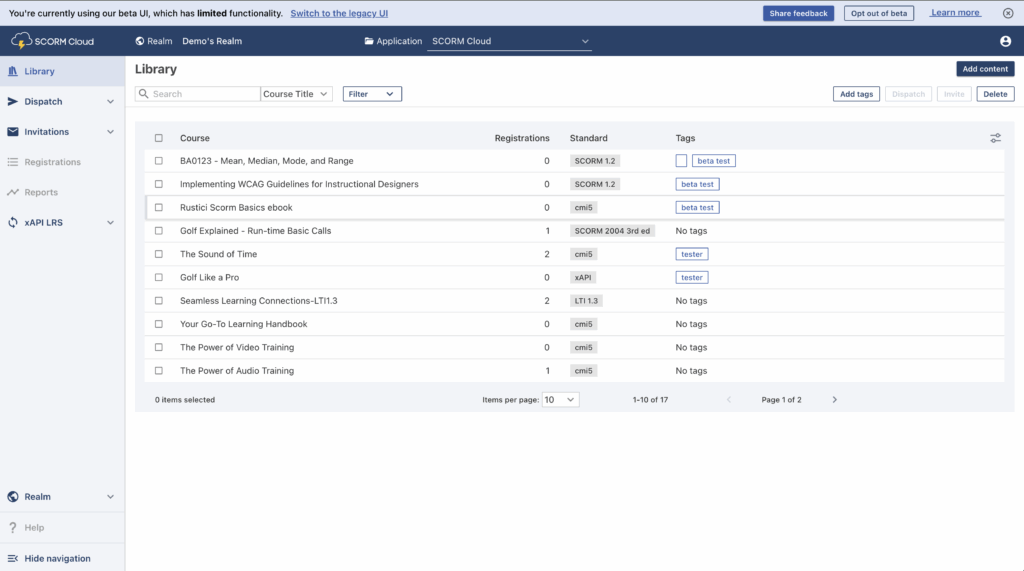
Task: Click the Realm globe icon in sidebar
Action: [12, 497]
